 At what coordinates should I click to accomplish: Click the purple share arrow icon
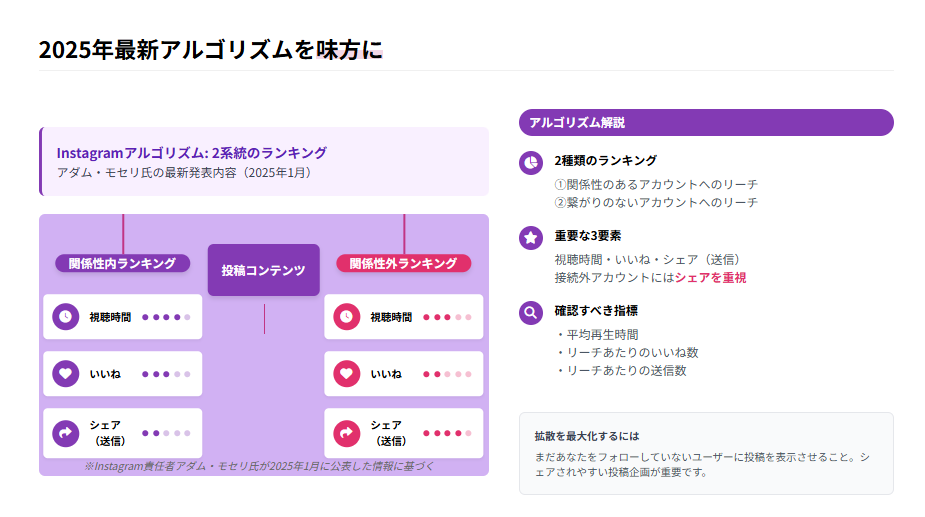[65, 433]
